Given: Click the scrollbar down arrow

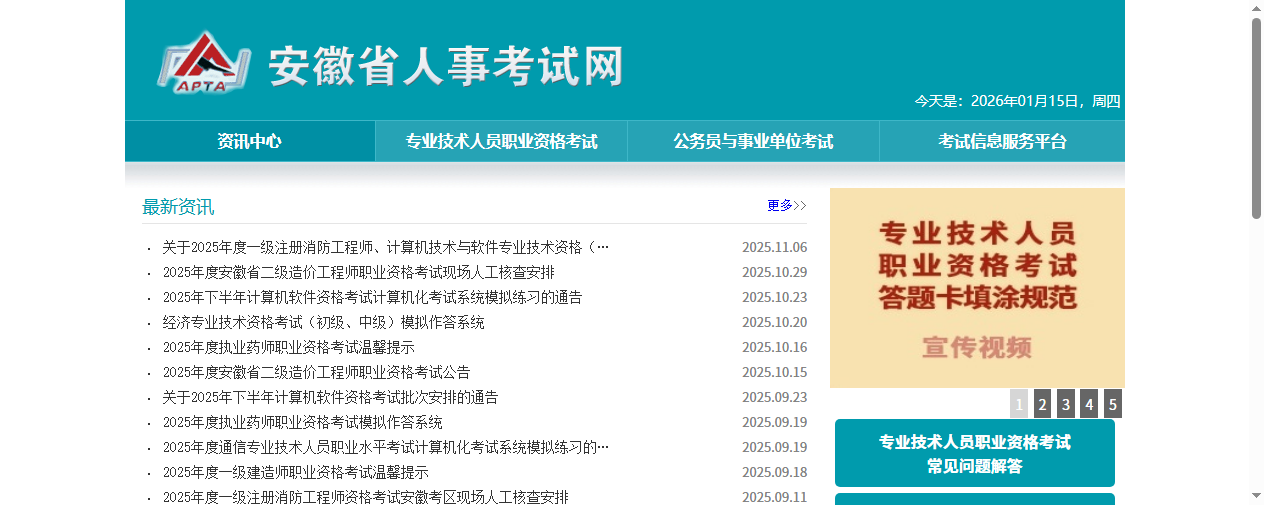Looking at the screenshot, I should click(1256, 496).
